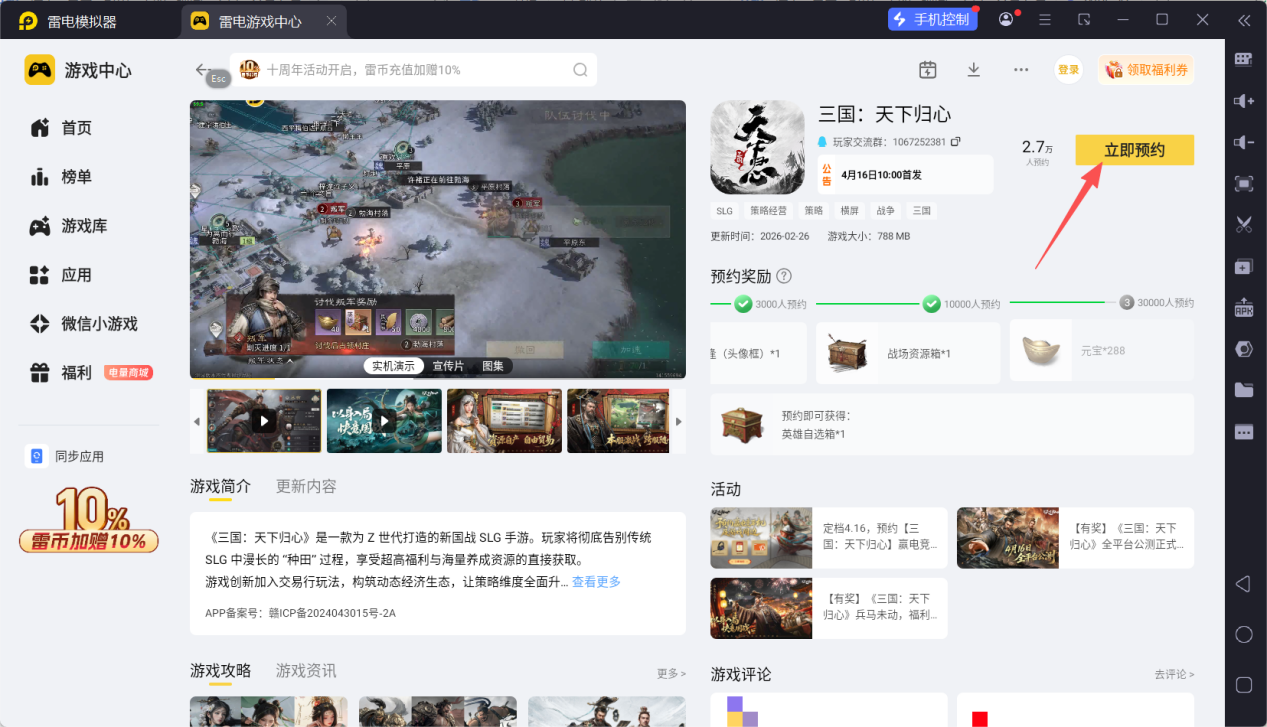Screen dimensions: 1267x727
Task: Click the multi-window icon in title bar
Action: coord(1084,19)
